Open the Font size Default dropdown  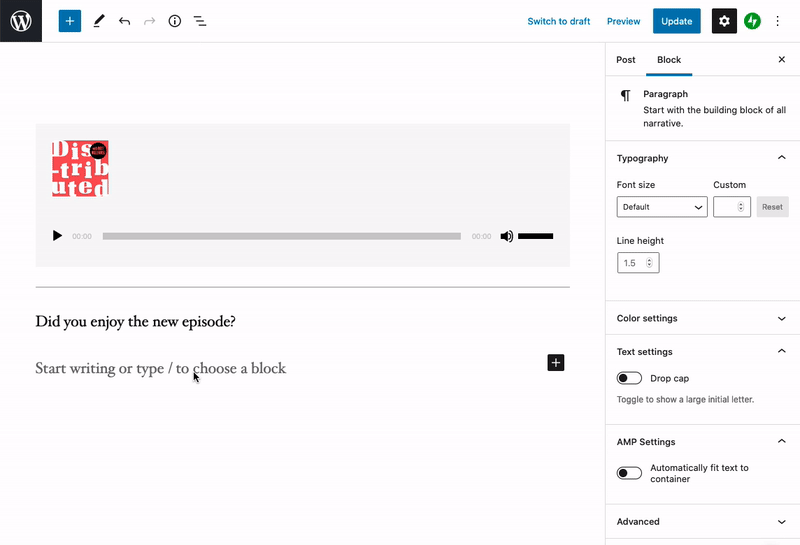(662, 207)
